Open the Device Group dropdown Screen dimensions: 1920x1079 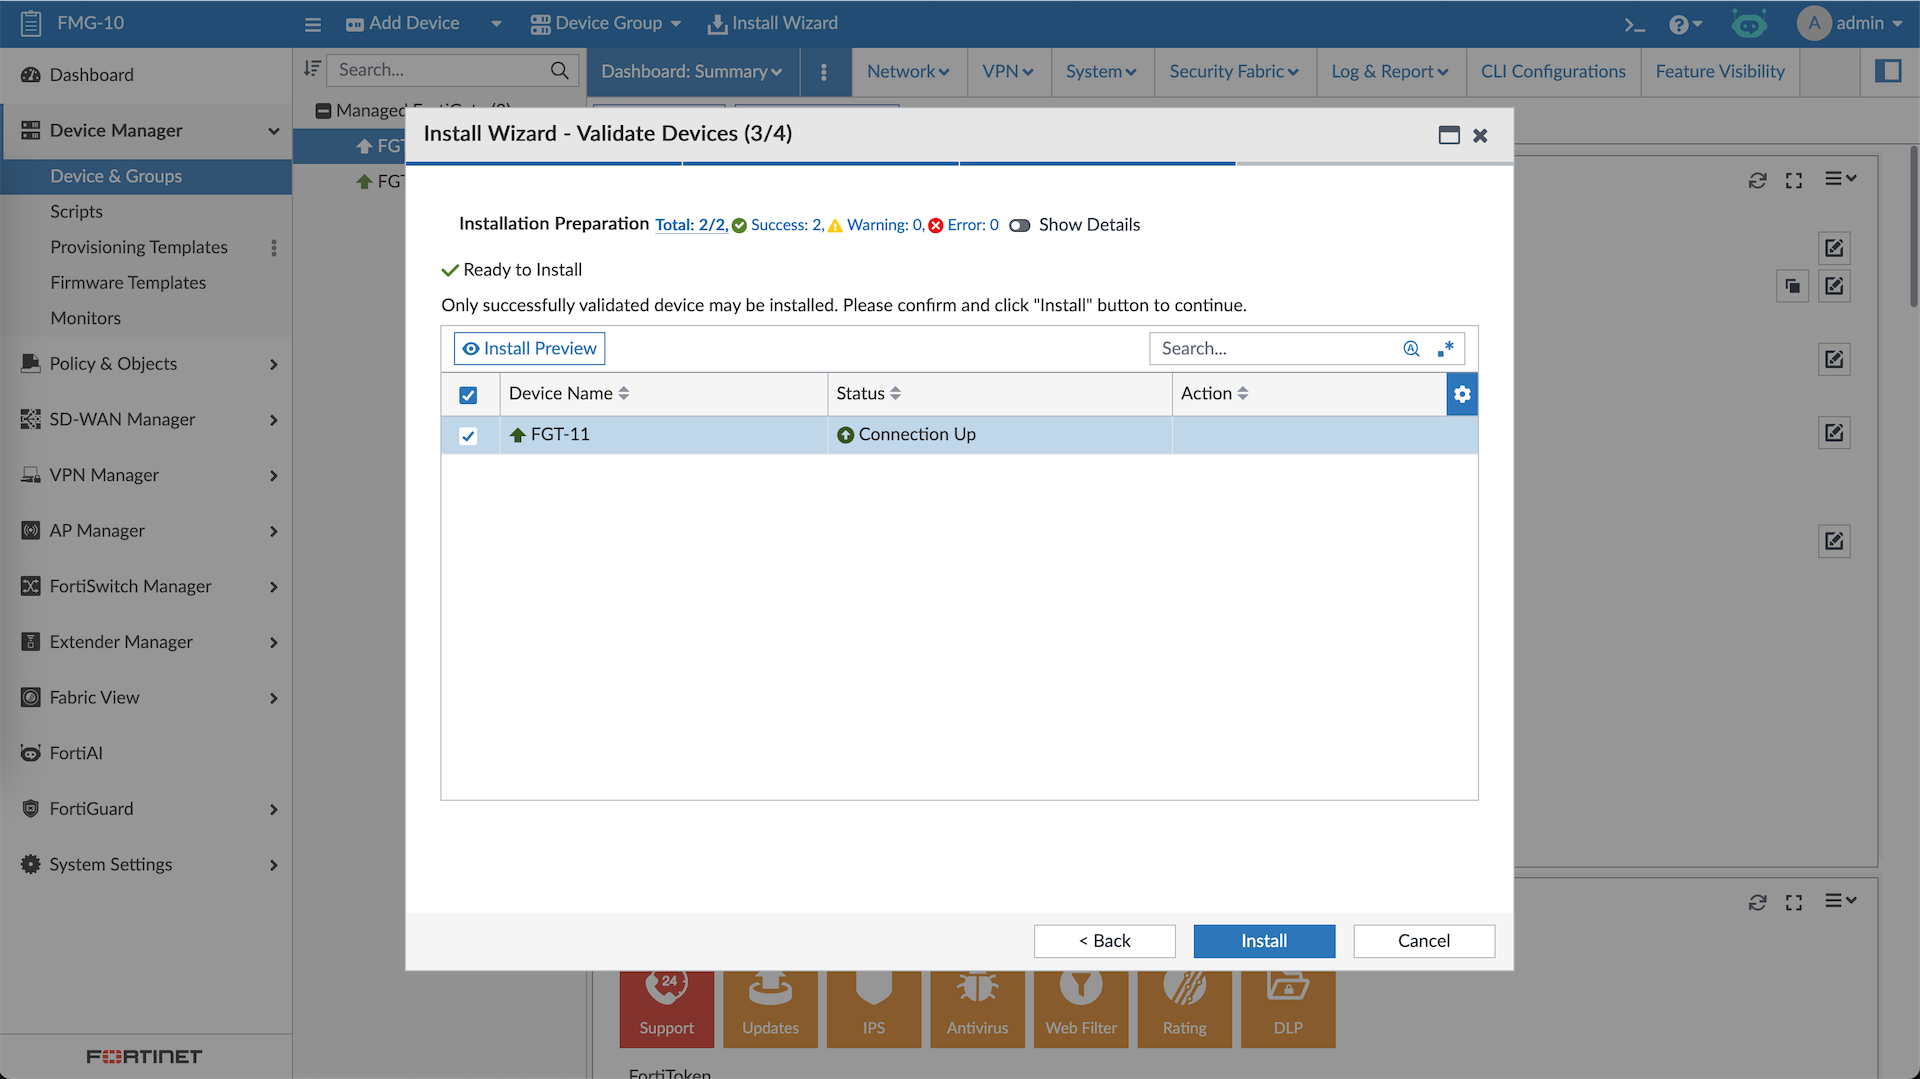[606, 23]
